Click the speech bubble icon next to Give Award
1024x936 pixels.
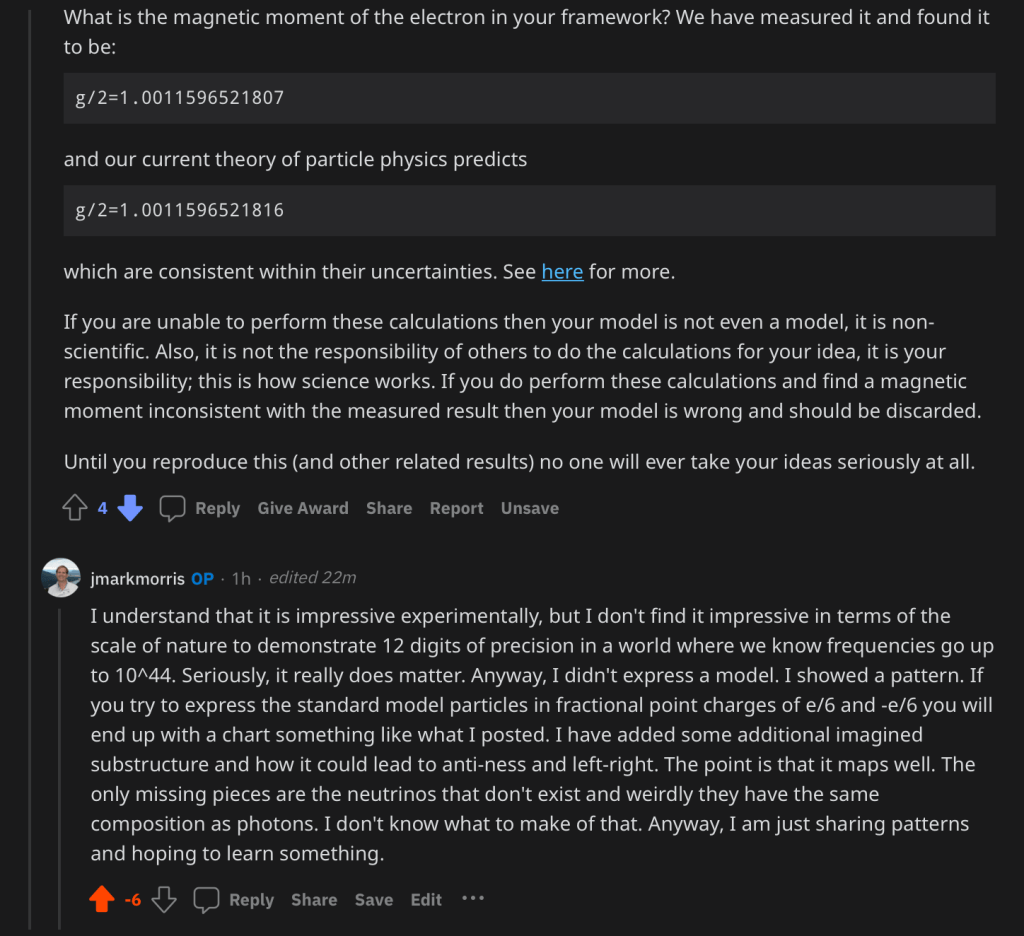click(x=173, y=508)
